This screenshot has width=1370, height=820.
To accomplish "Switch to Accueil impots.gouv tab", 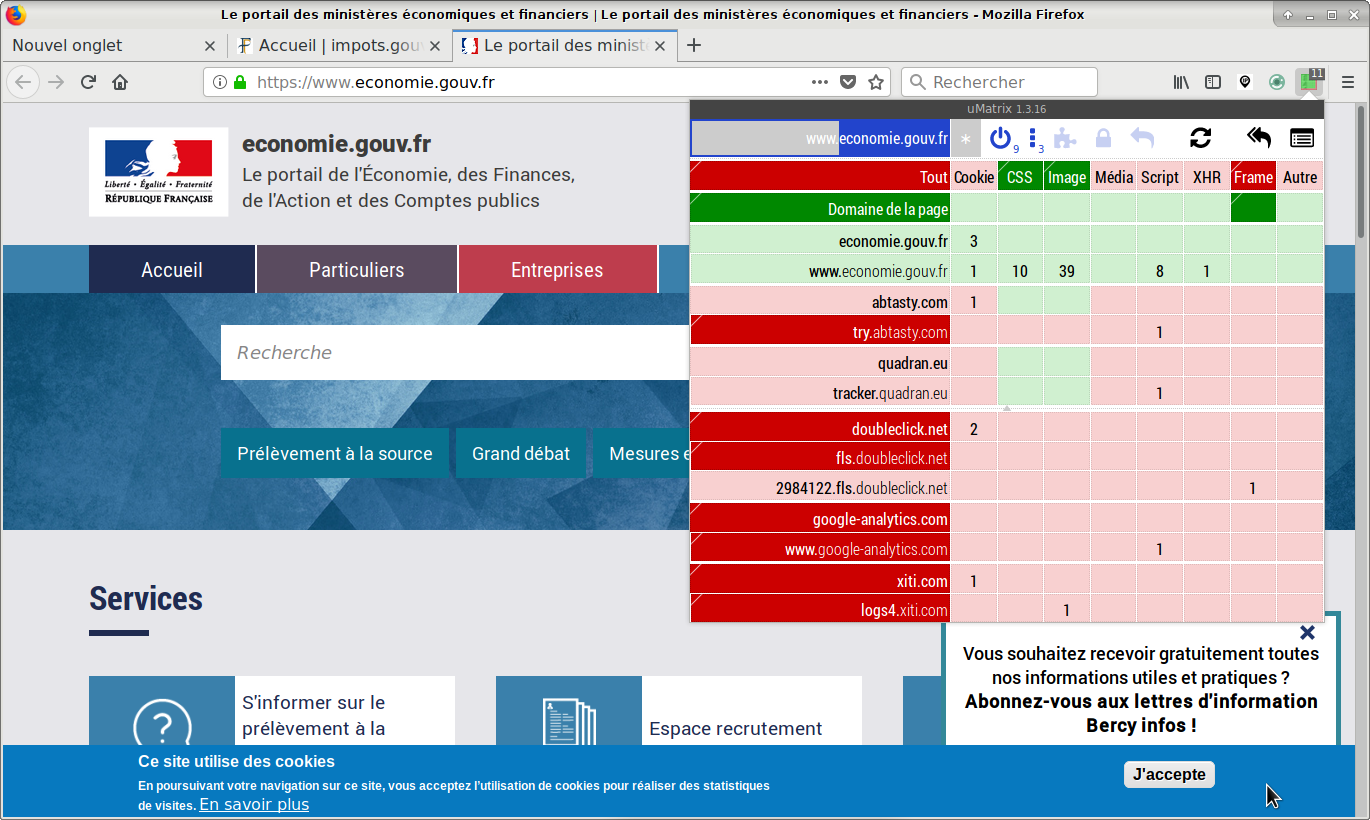I will [x=340, y=45].
